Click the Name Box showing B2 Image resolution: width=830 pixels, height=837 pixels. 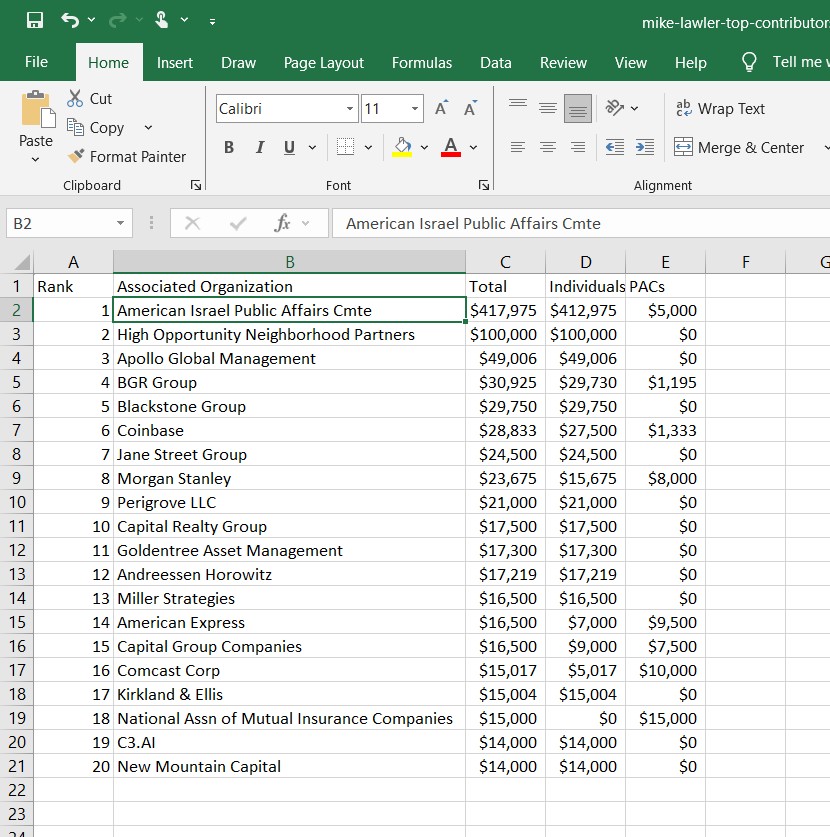click(60, 223)
